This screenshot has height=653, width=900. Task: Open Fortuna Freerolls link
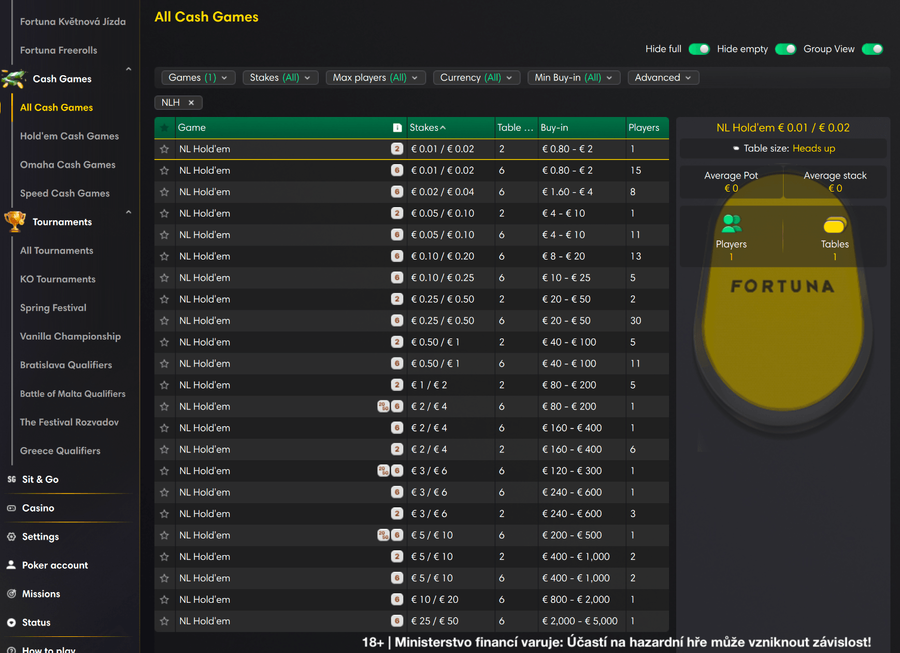point(59,50)
